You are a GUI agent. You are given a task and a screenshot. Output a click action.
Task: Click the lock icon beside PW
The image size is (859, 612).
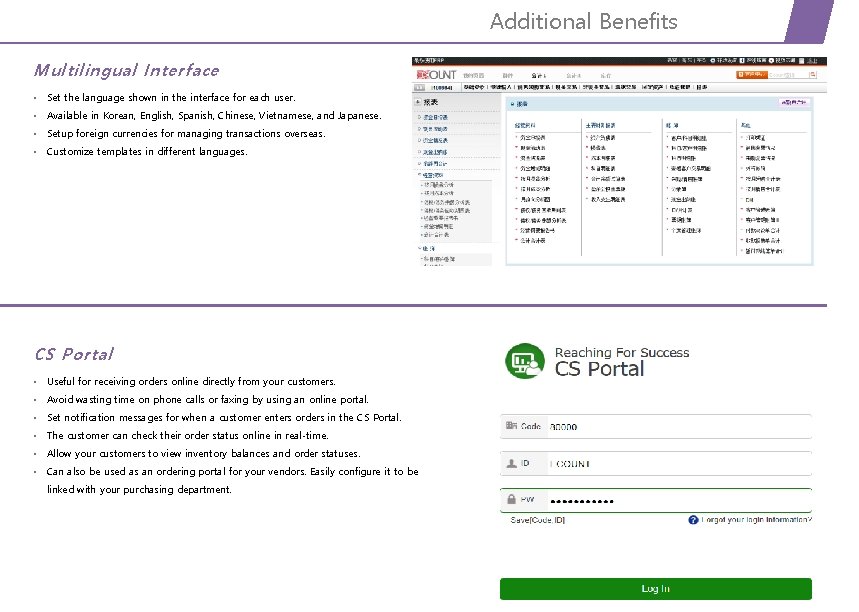pos(511,499)
